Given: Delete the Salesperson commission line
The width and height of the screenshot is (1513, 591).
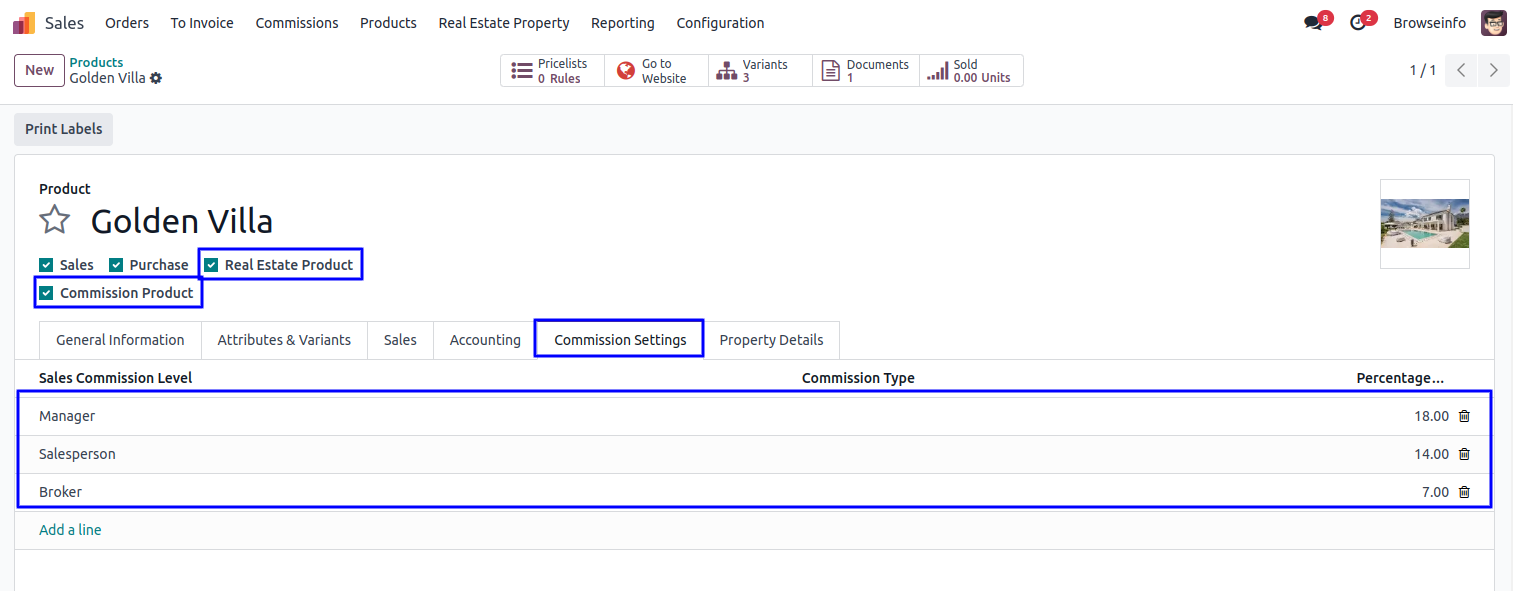Looking at the screenshot, I should [1464, 454].
